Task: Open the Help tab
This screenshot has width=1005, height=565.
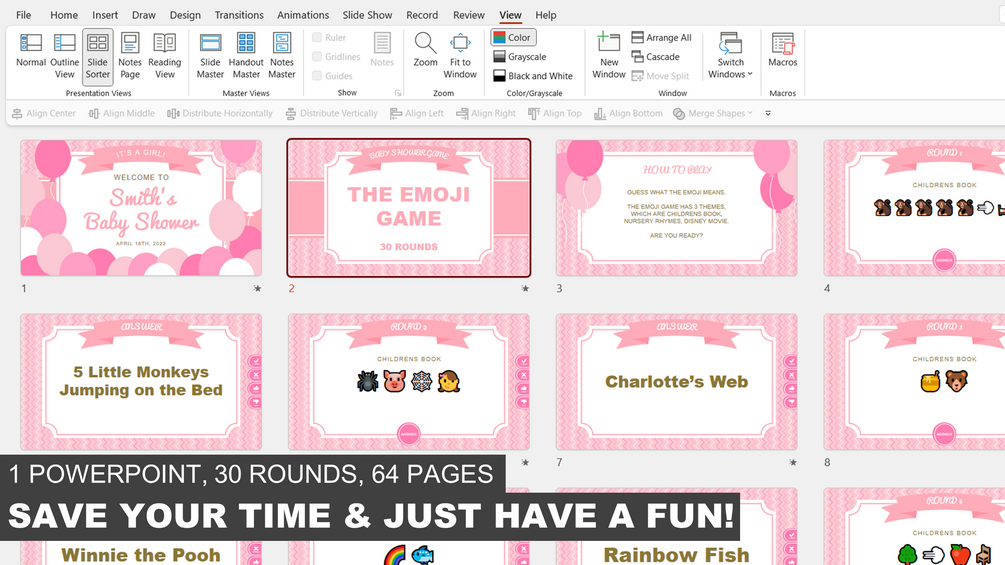Action: (x=546, y=15)
